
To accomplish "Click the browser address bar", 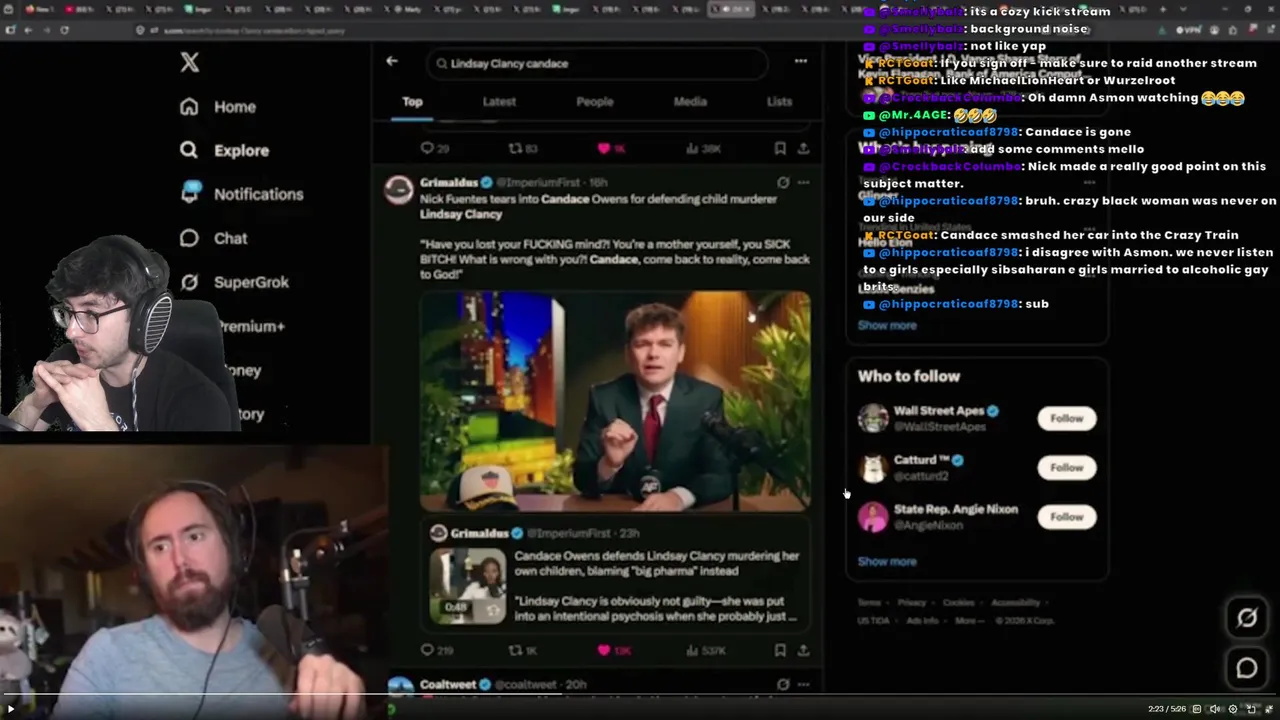I will pyautogui.click(x=640, y=30).
